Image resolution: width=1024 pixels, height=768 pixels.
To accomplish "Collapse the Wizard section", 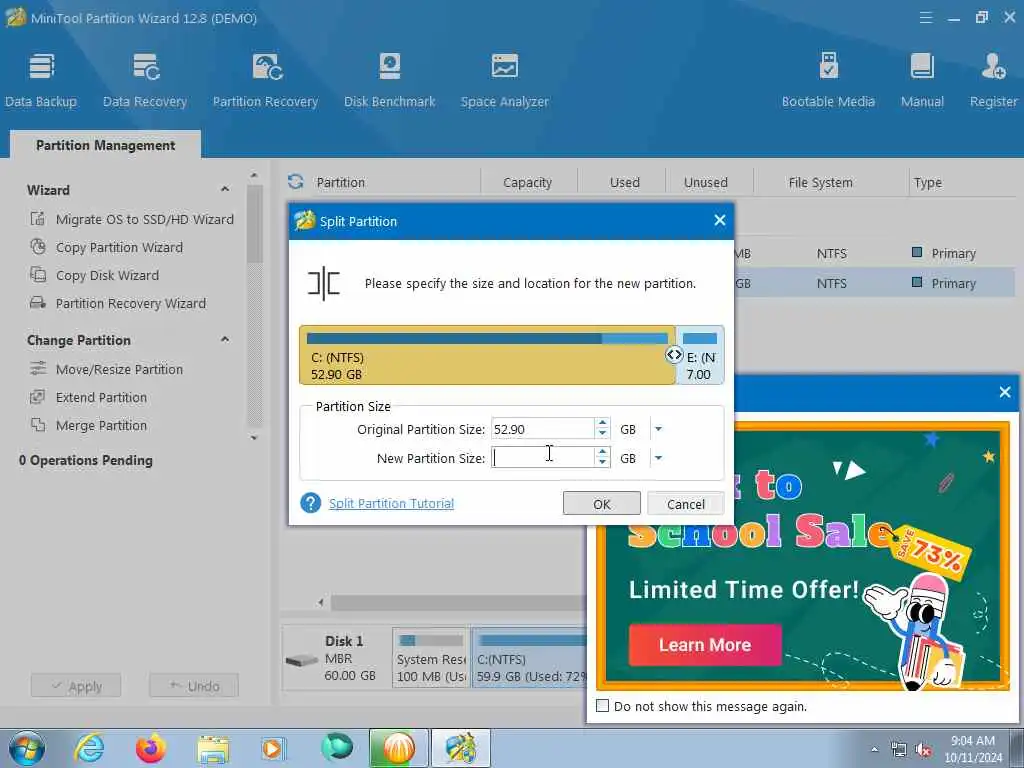I will [x=225, y=189].
